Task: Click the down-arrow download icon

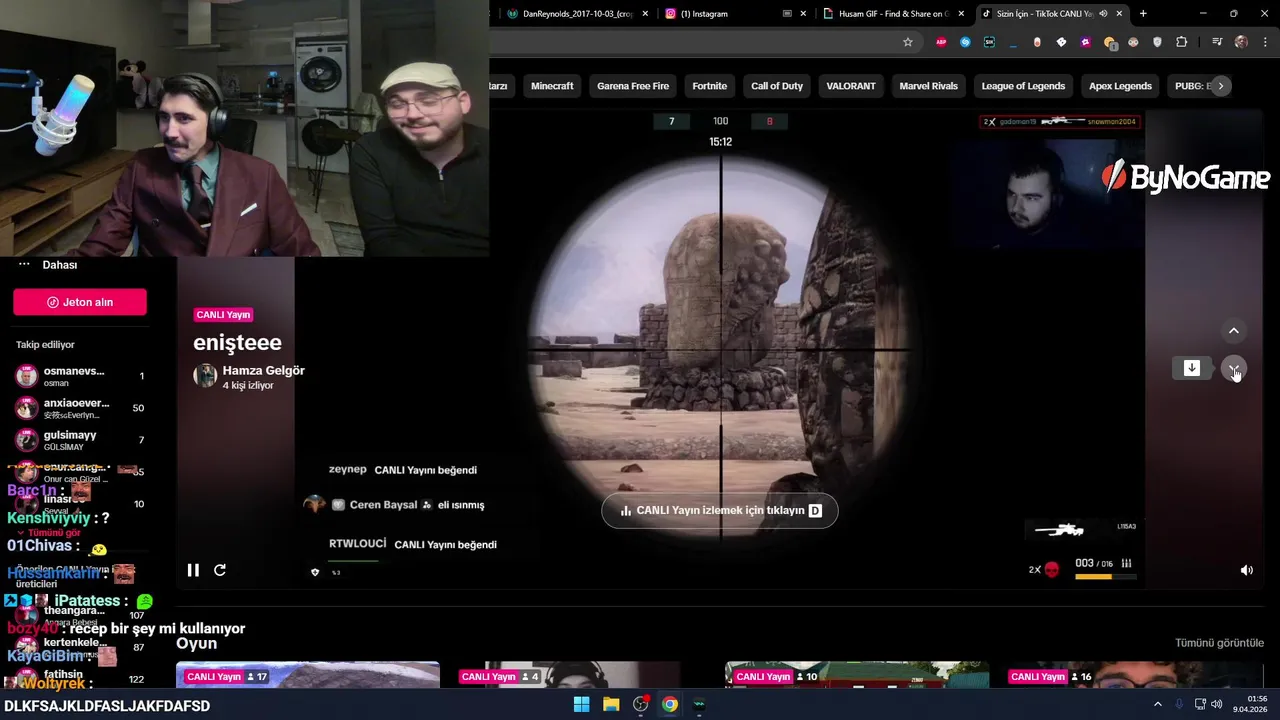Action: 1192,368
